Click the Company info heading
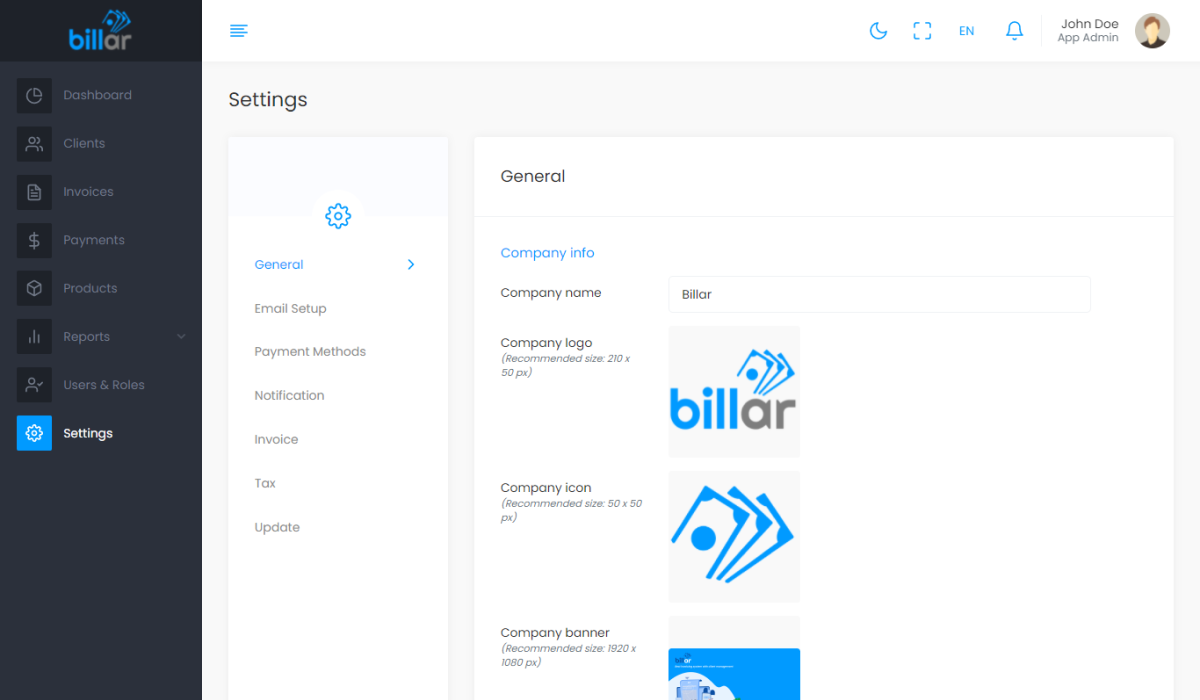 547,253
